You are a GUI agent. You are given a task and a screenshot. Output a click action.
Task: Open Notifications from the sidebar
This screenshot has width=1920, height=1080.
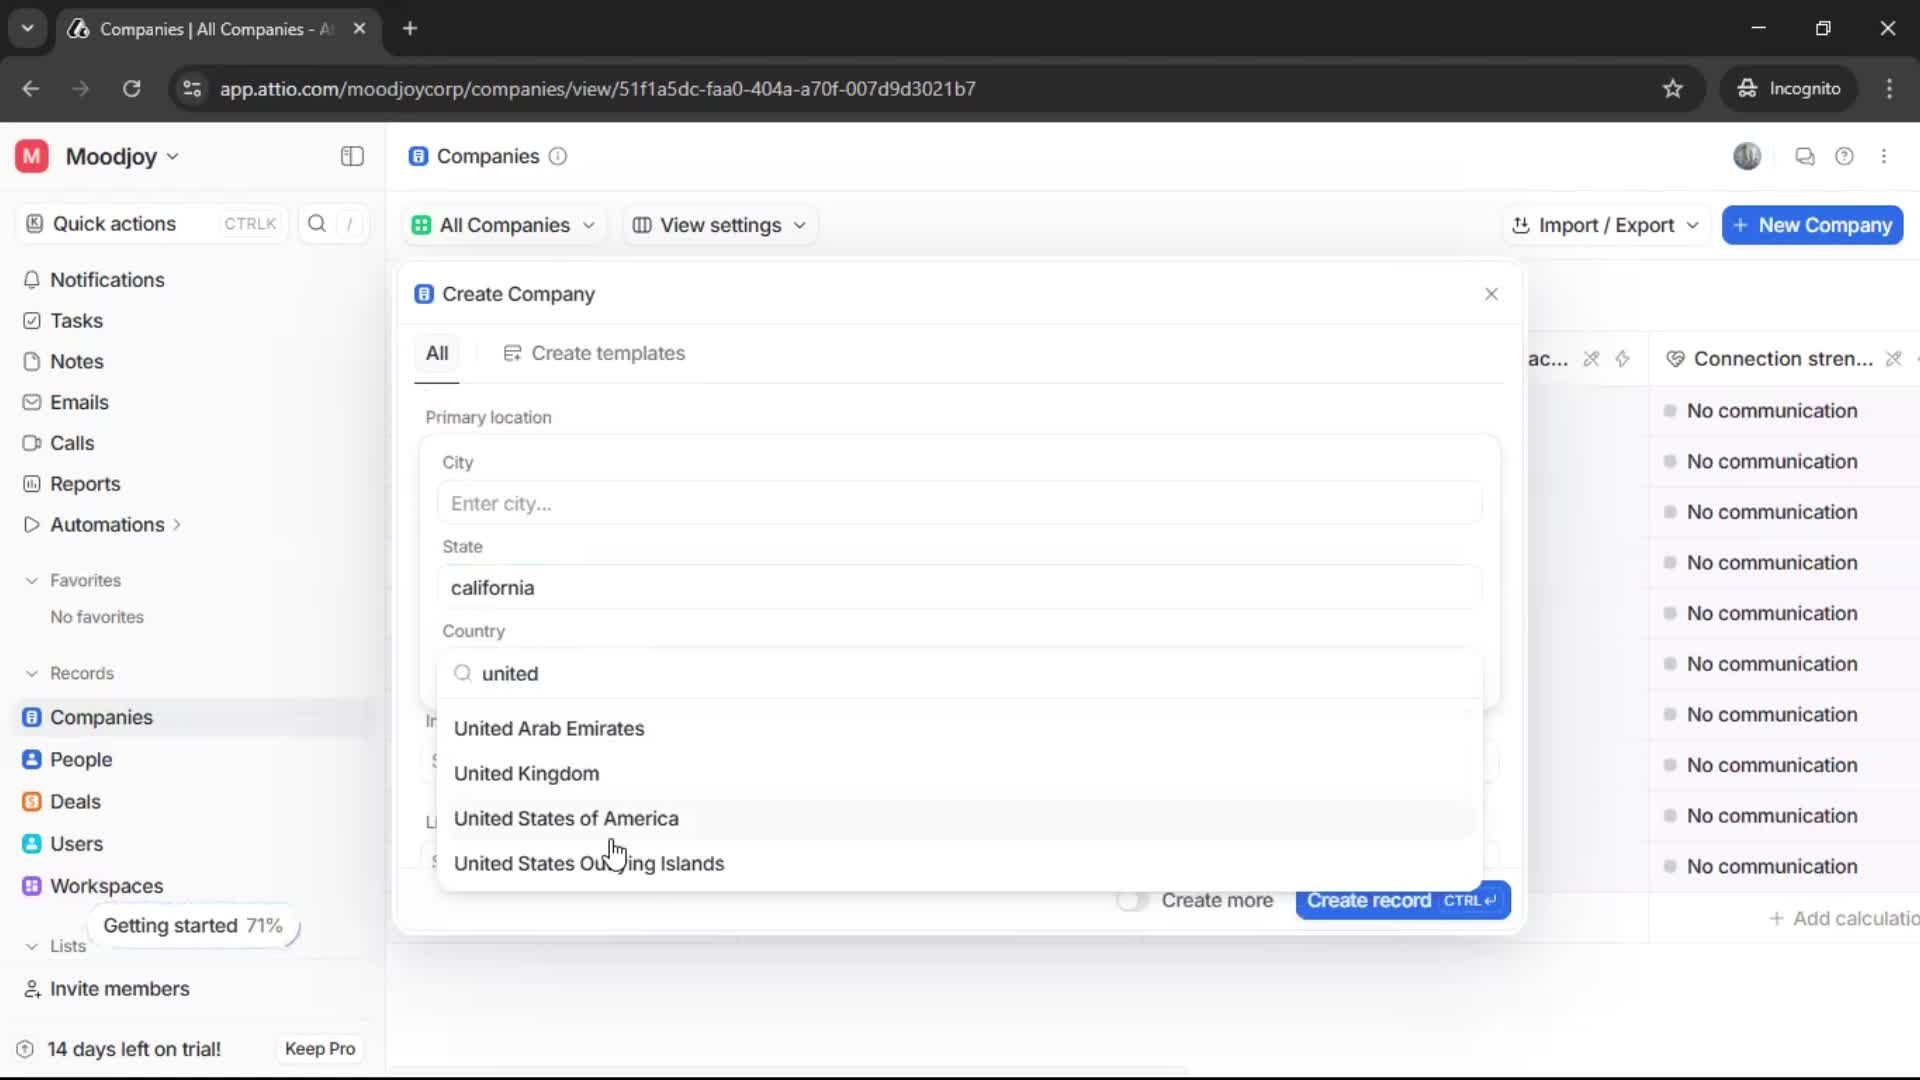(107, 280)
